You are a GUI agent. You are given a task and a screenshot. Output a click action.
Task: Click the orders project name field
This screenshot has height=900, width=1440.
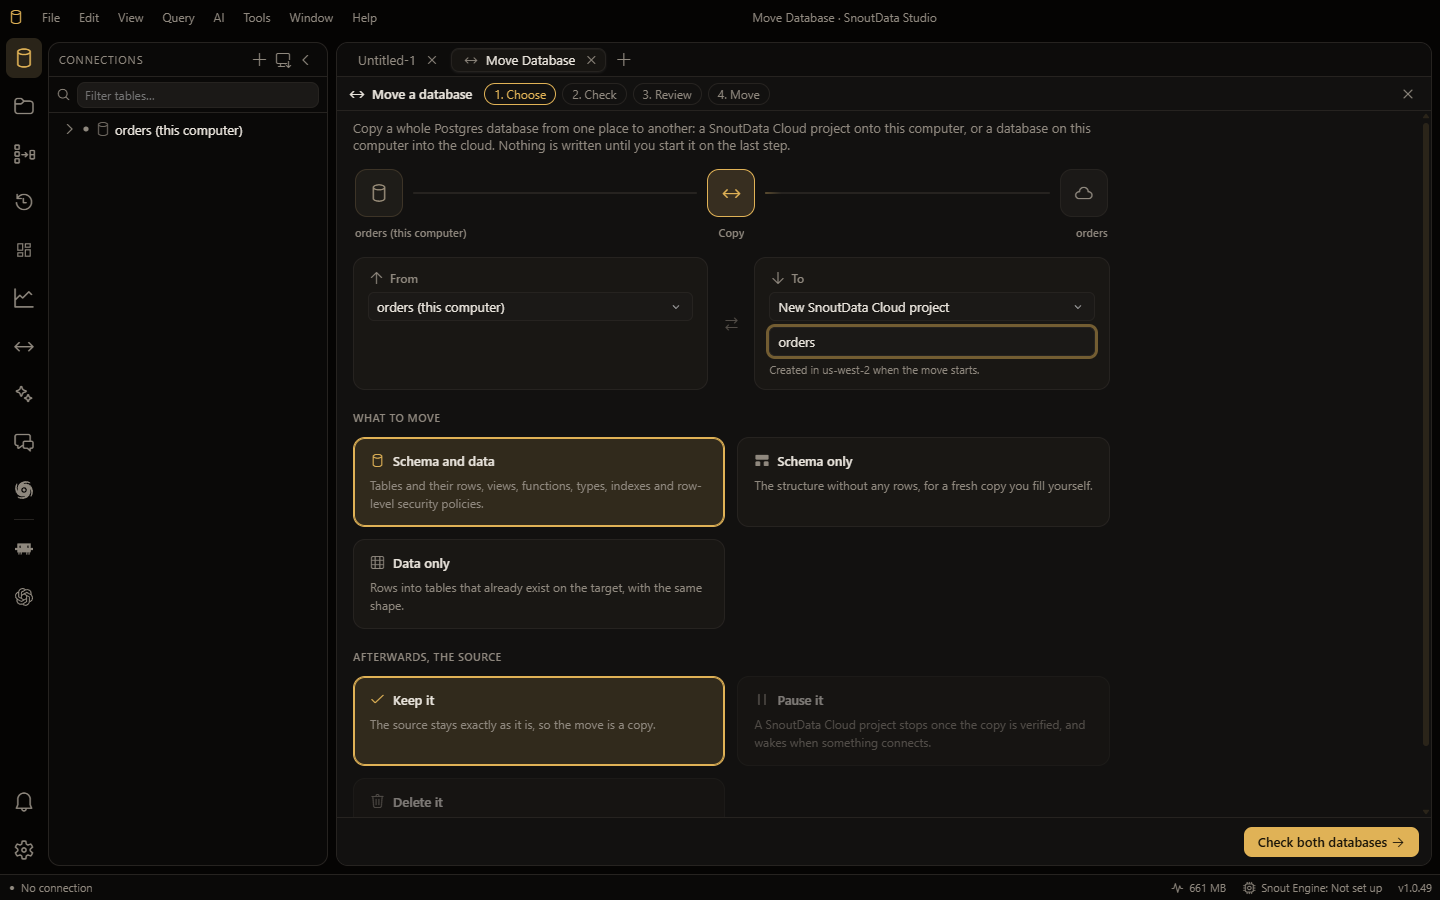[932, 342]
